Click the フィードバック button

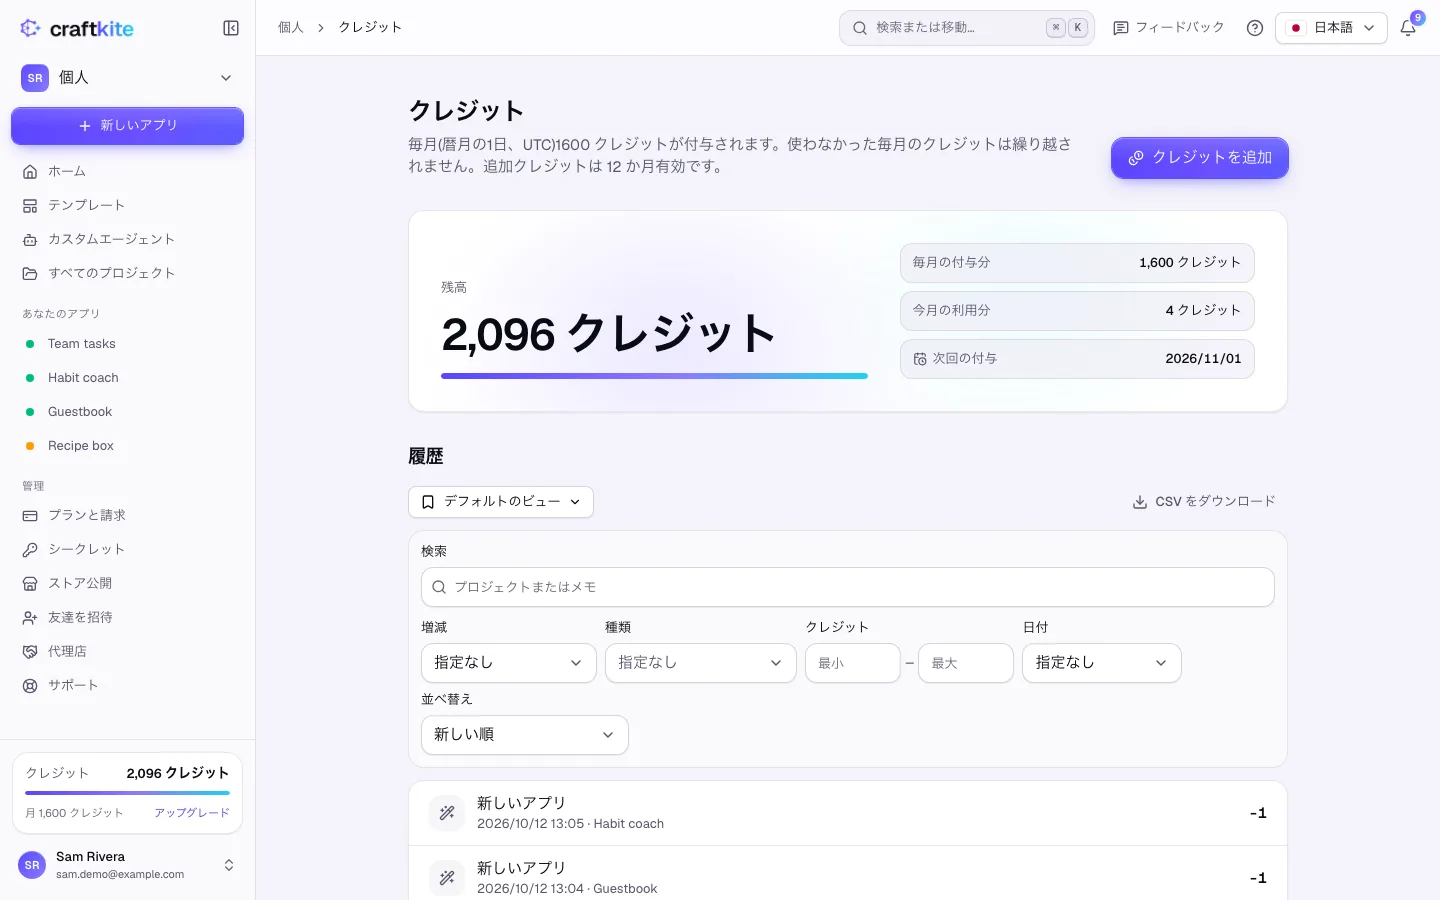1169,28
